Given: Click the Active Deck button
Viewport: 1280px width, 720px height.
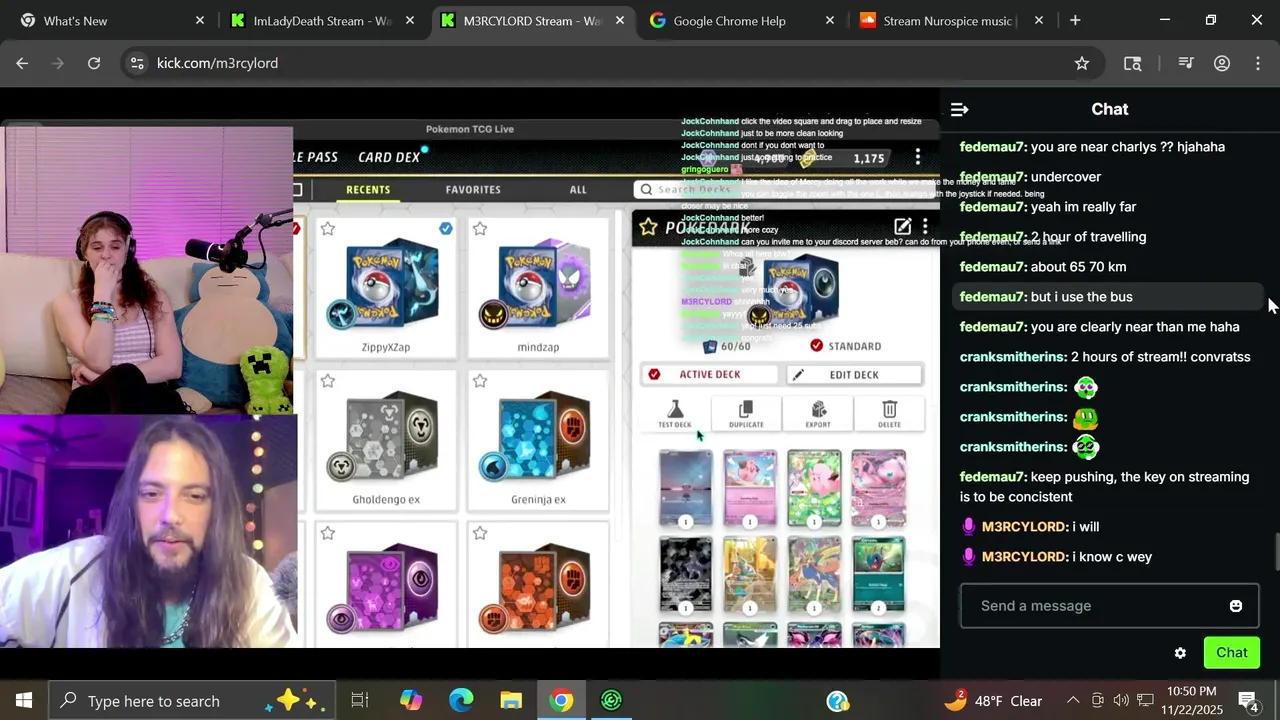Looking at the screenshot, I should (x=709, y=374).
